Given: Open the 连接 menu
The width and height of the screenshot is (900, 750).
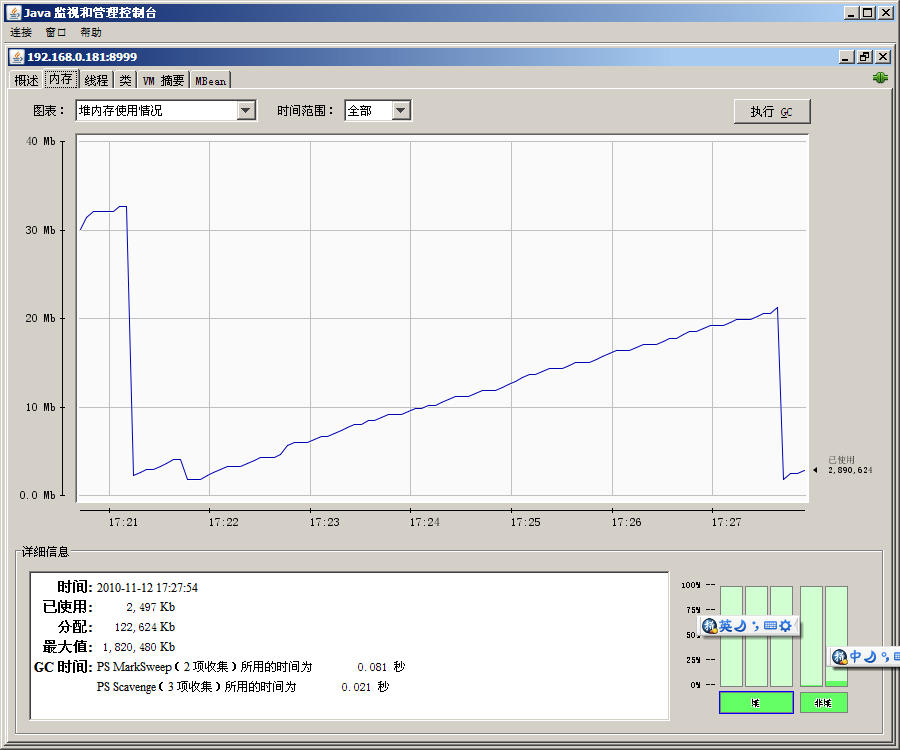Looking at the screenshot, I should pos(21,33).
